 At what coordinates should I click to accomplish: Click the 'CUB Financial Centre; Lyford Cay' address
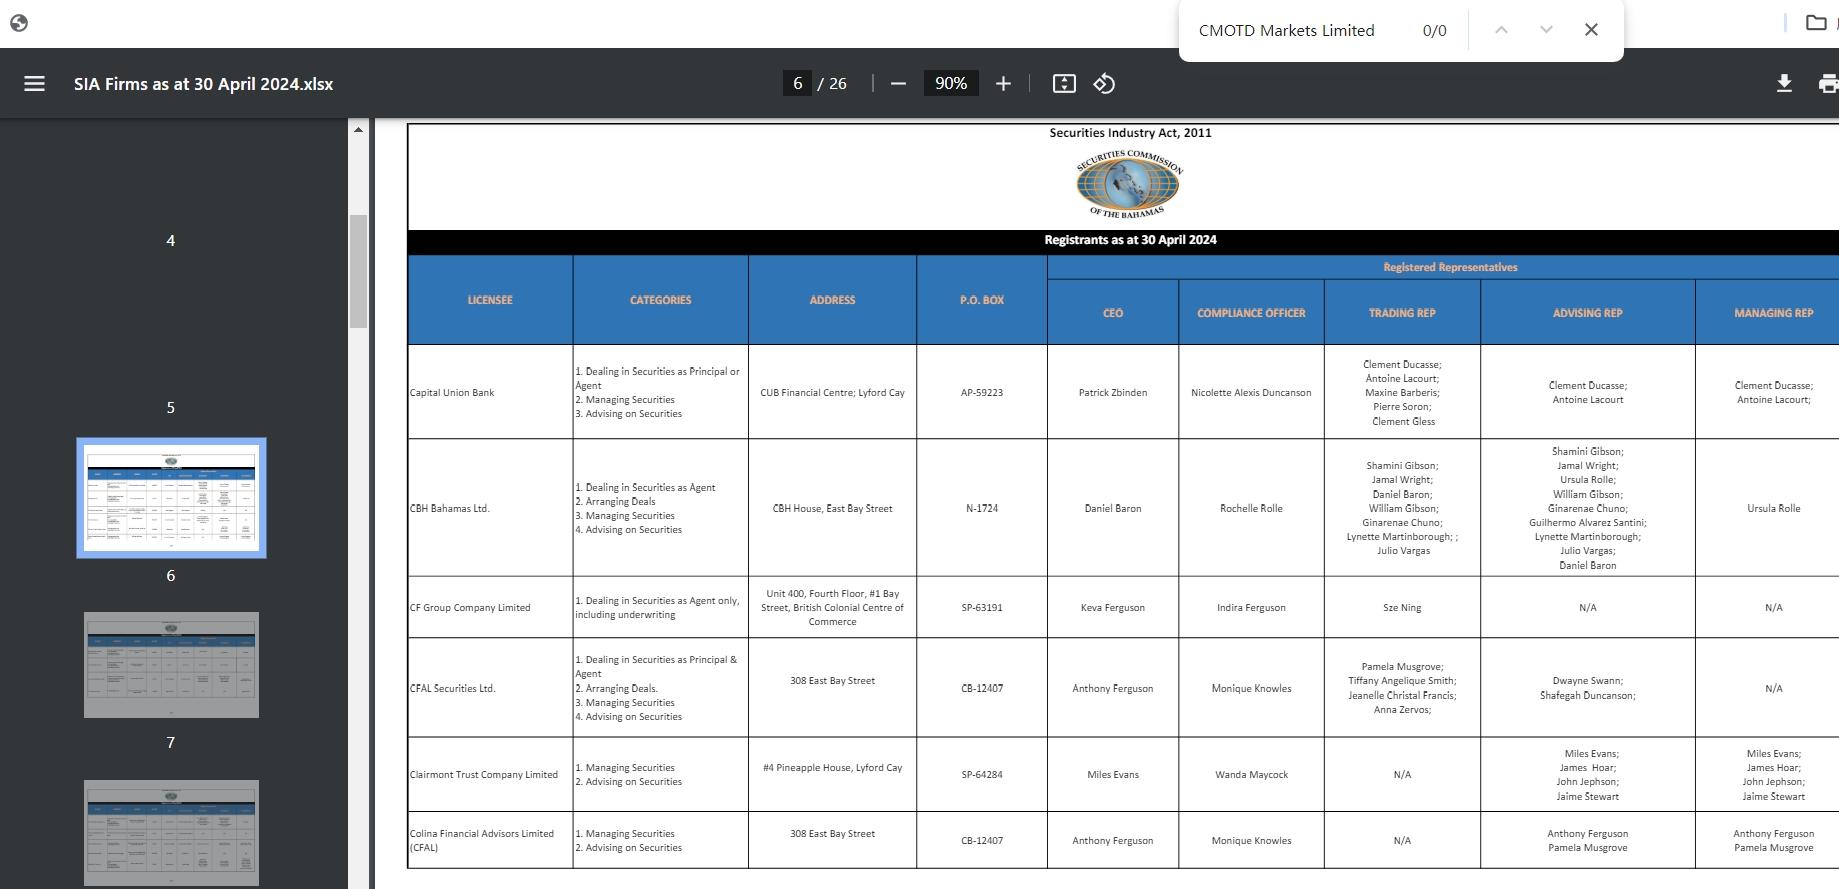click(x=832, y=393)
